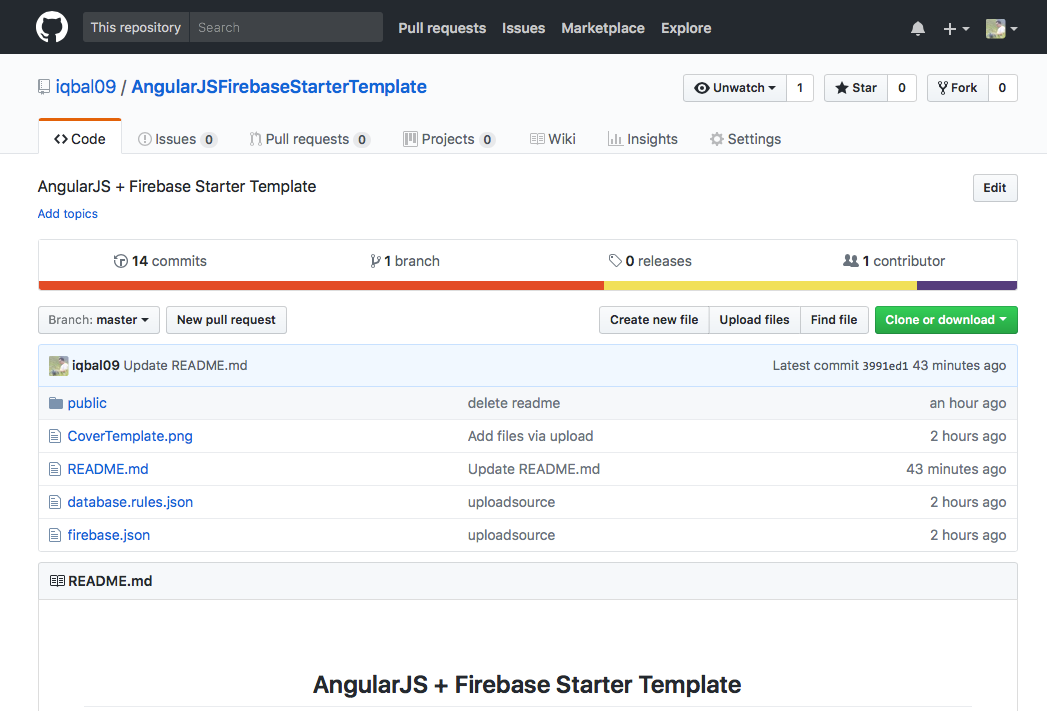Toggle Unwatch dropdown for this repository
This screenshot has height=711, width=1047.
(735, 87)
